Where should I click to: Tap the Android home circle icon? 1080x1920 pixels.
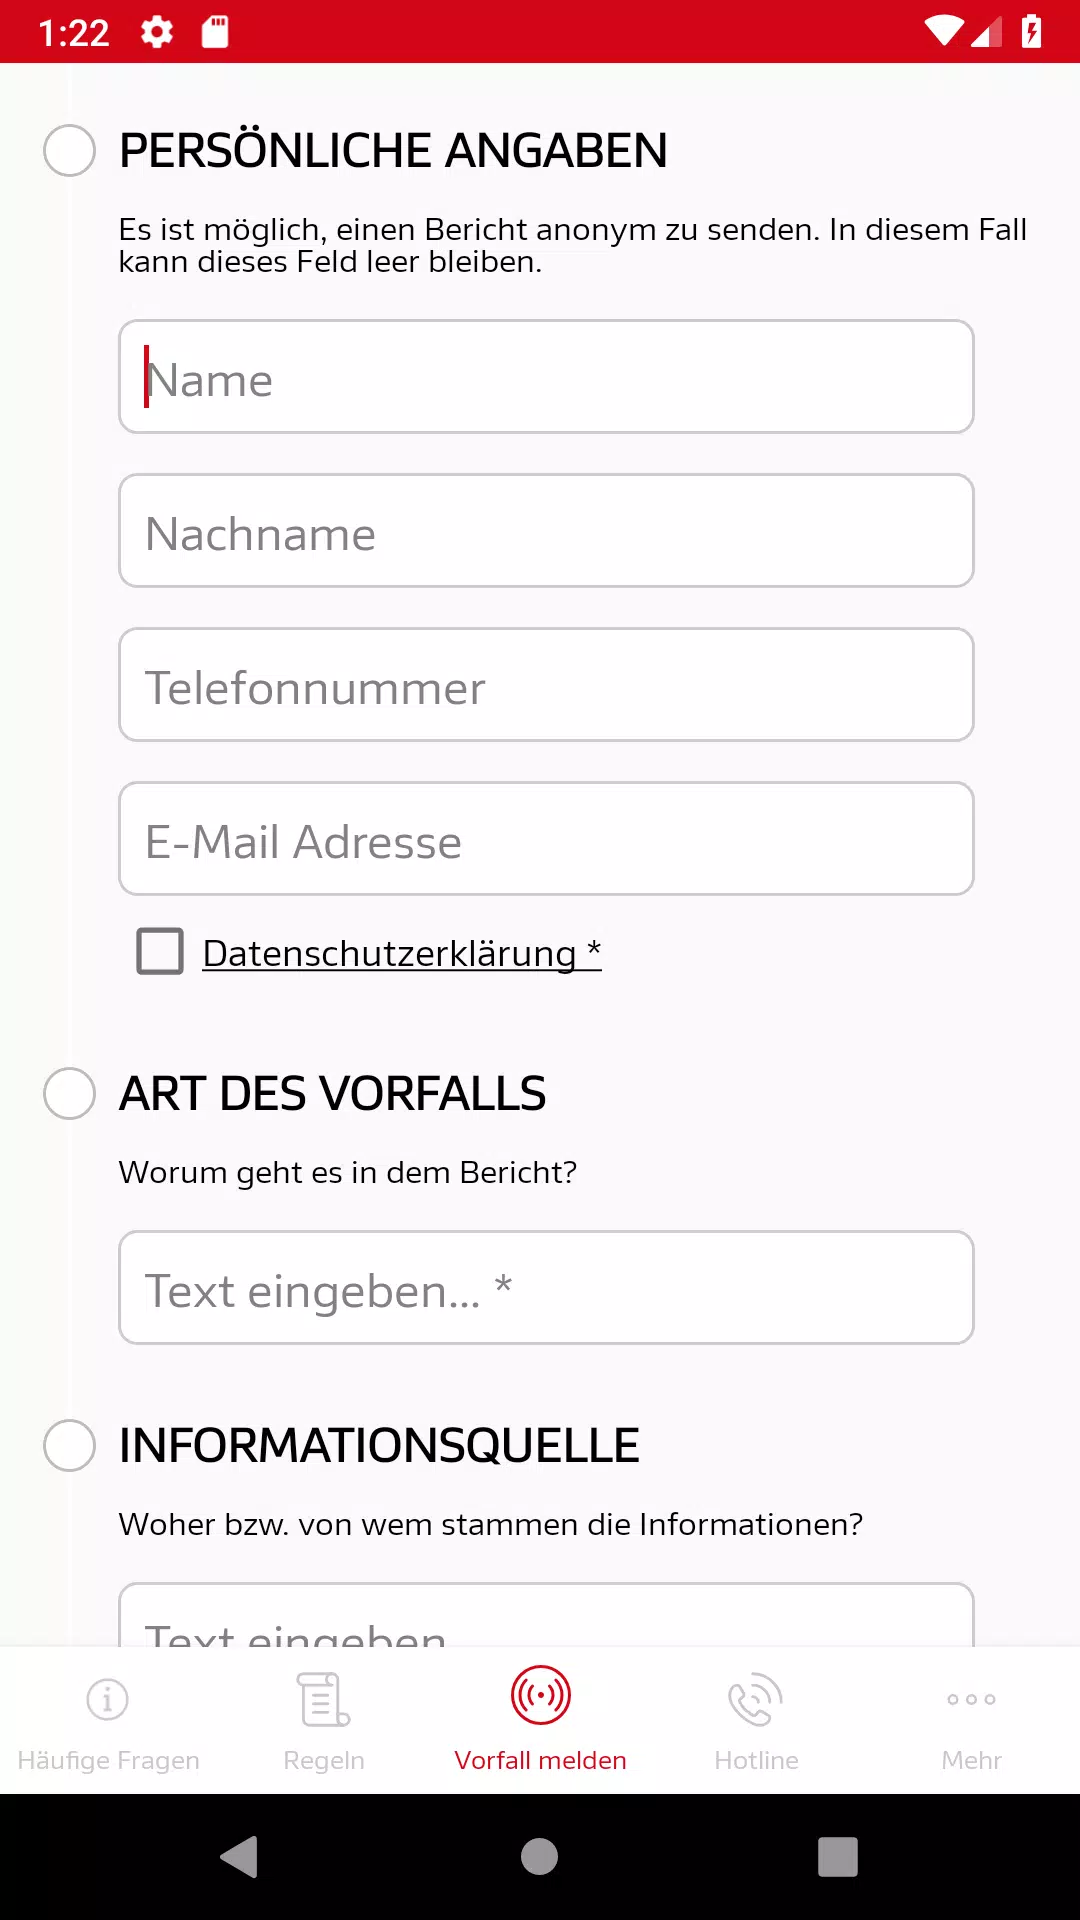[x=540, y=1857]
